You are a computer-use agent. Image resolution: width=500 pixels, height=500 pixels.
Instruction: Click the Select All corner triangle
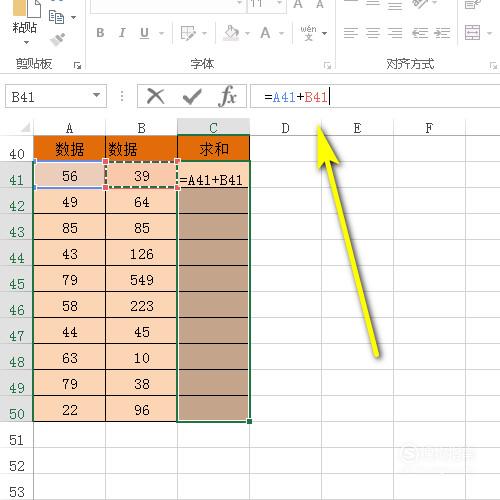25,127
